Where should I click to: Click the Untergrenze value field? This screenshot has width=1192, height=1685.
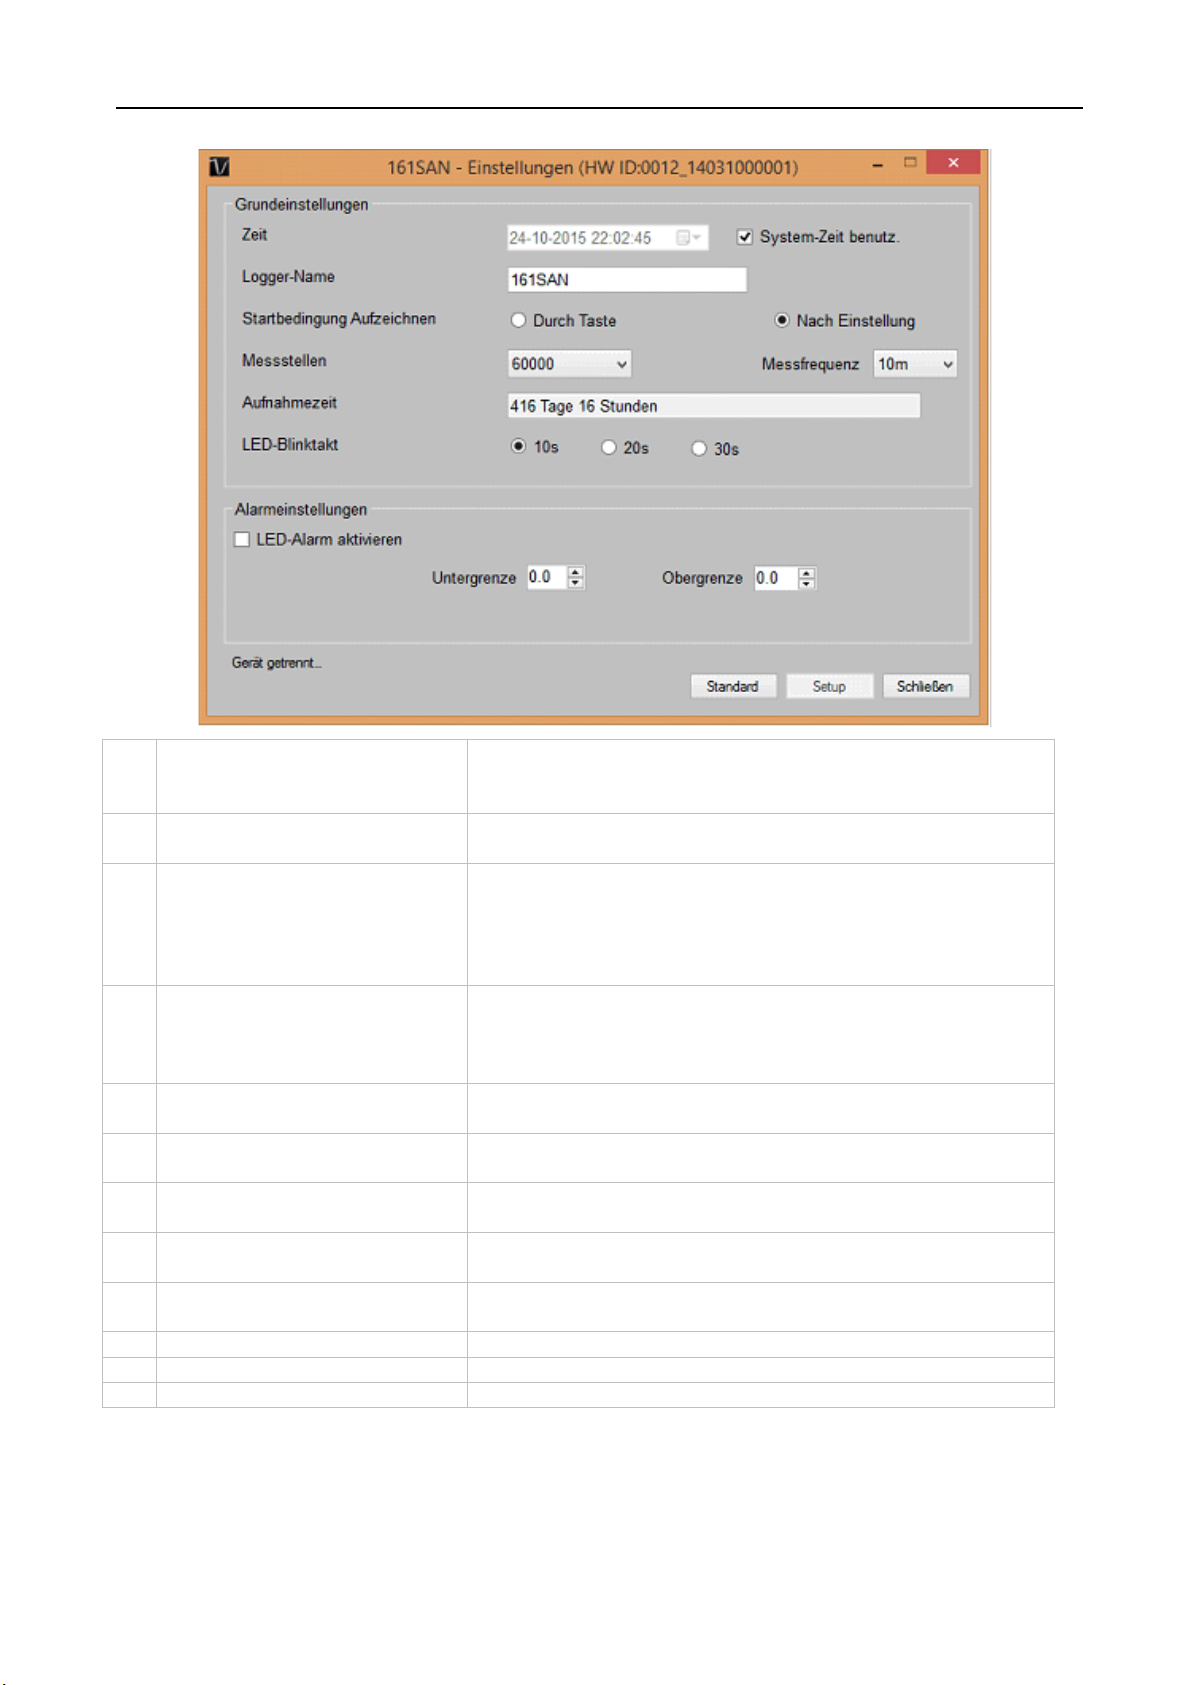(547, 577)
